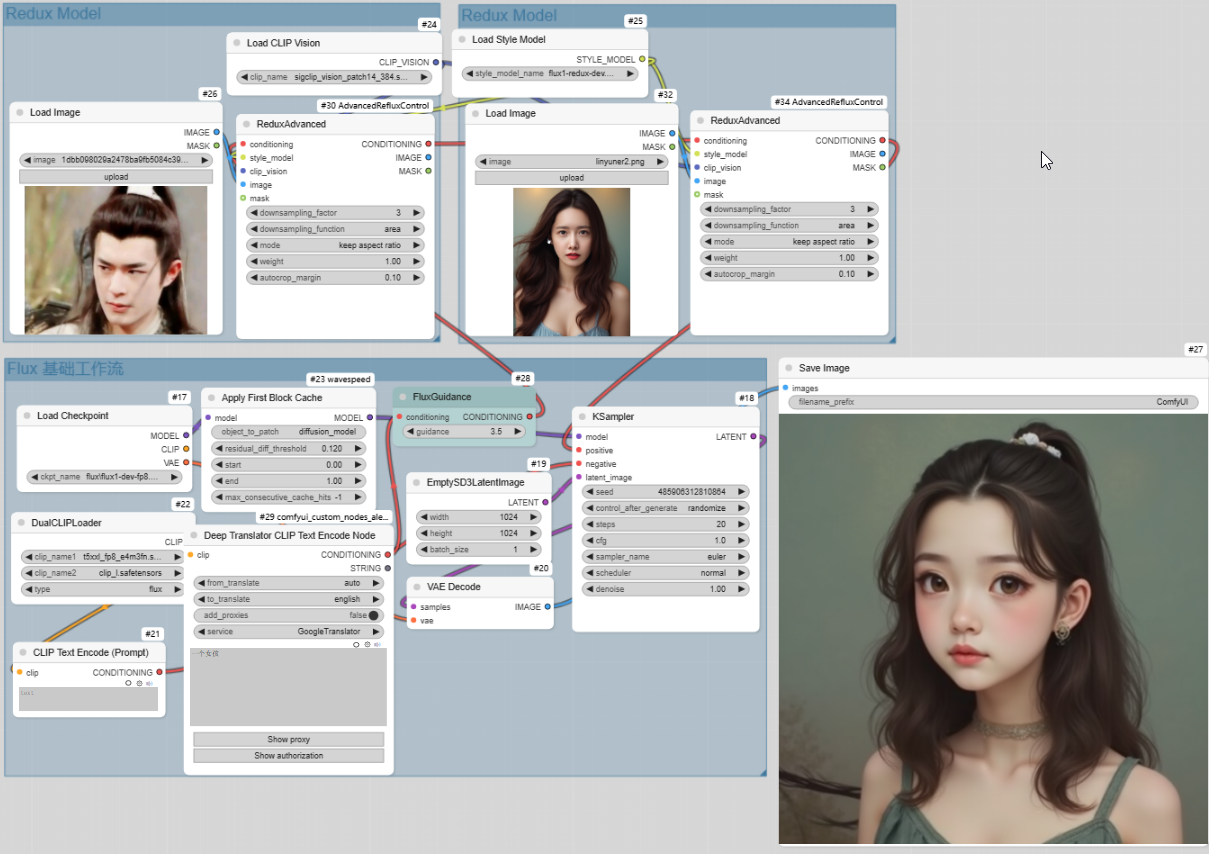
Task: Collapse the DualCLIPLoader node dot
Action: click(21, 522)
